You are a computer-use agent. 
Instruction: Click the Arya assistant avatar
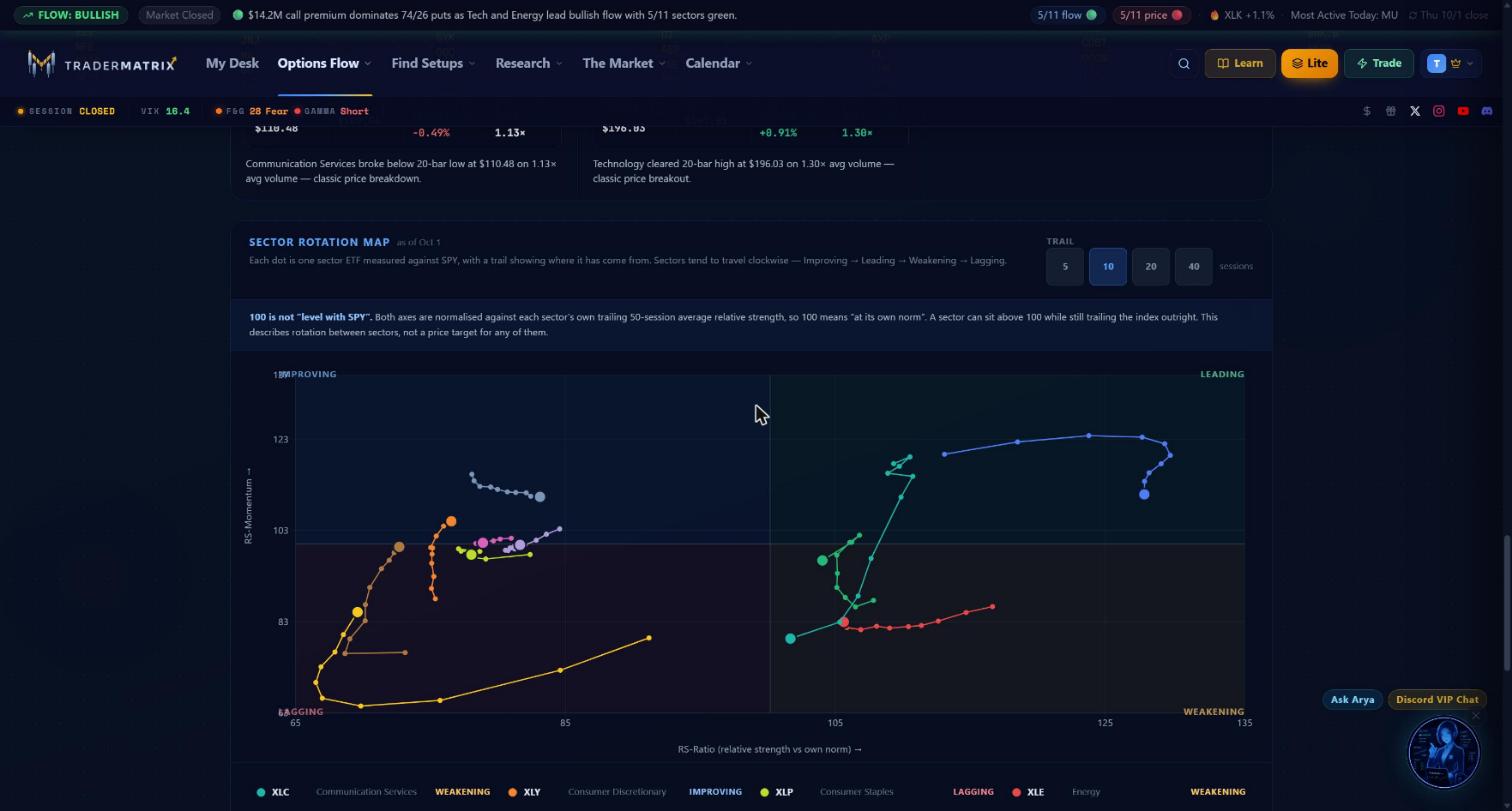pos(1443,752)
